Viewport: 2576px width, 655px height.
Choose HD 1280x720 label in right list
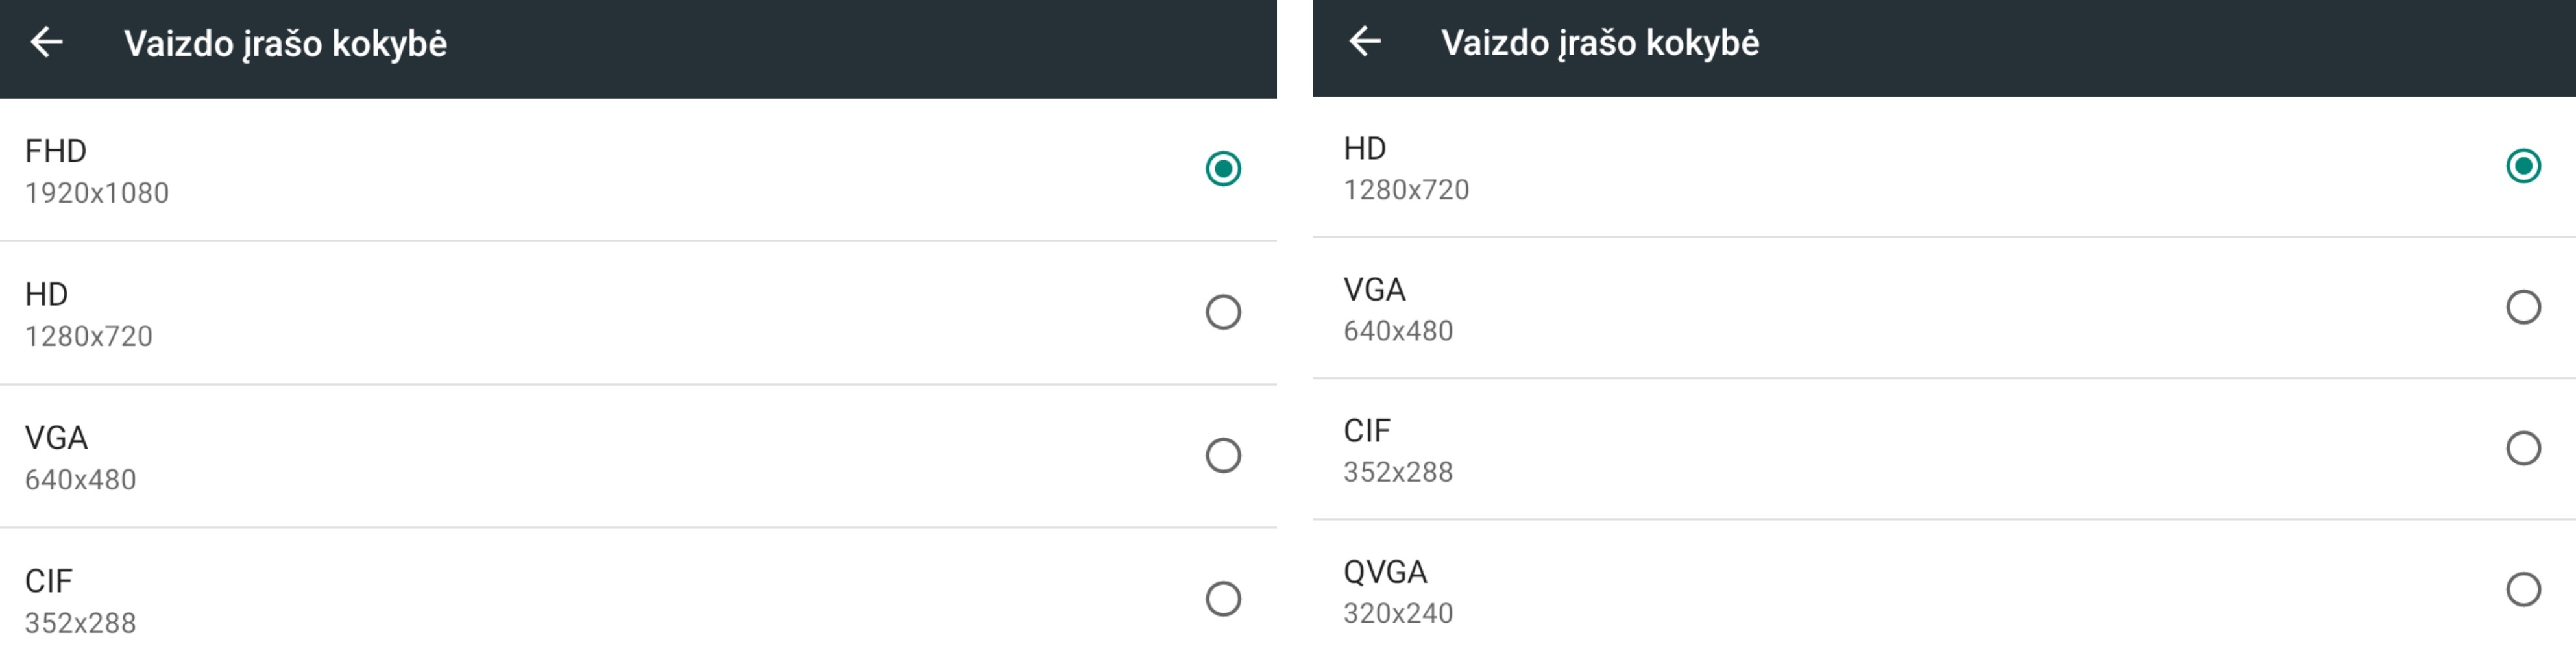(1406, 168)
